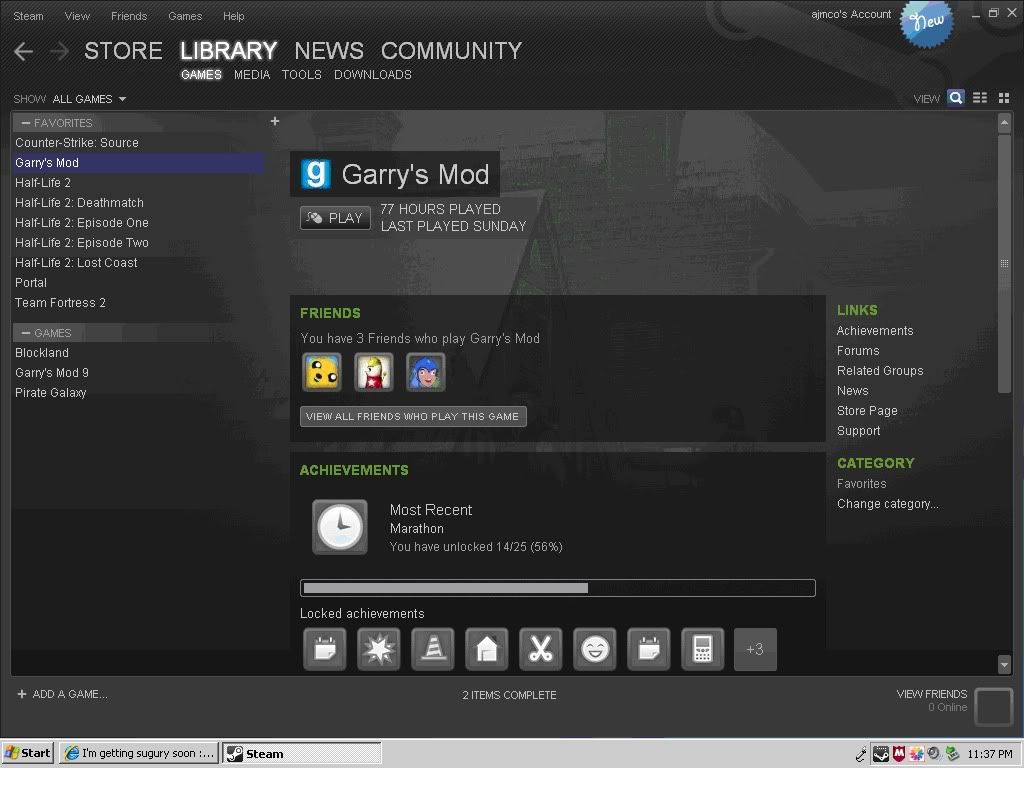
Task: Switch to detail view mode
Action: coord(956,98)
